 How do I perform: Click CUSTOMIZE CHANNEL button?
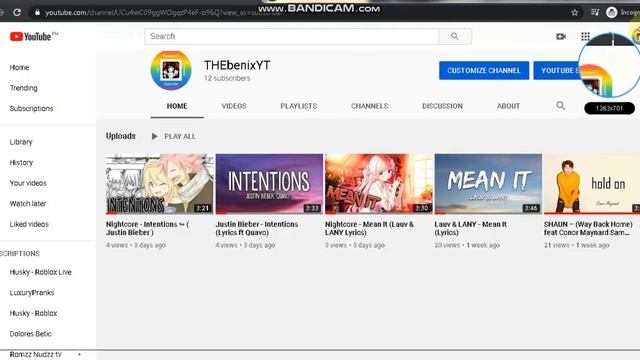484,71
